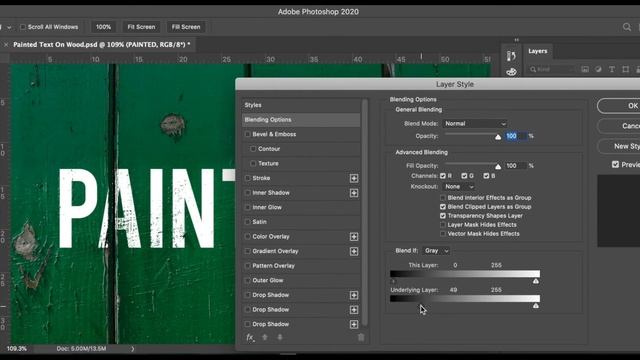Viewport: 640px width, 360px height.
Task: Uncheck the B channel checkbox
Action: tap(486, 176)
